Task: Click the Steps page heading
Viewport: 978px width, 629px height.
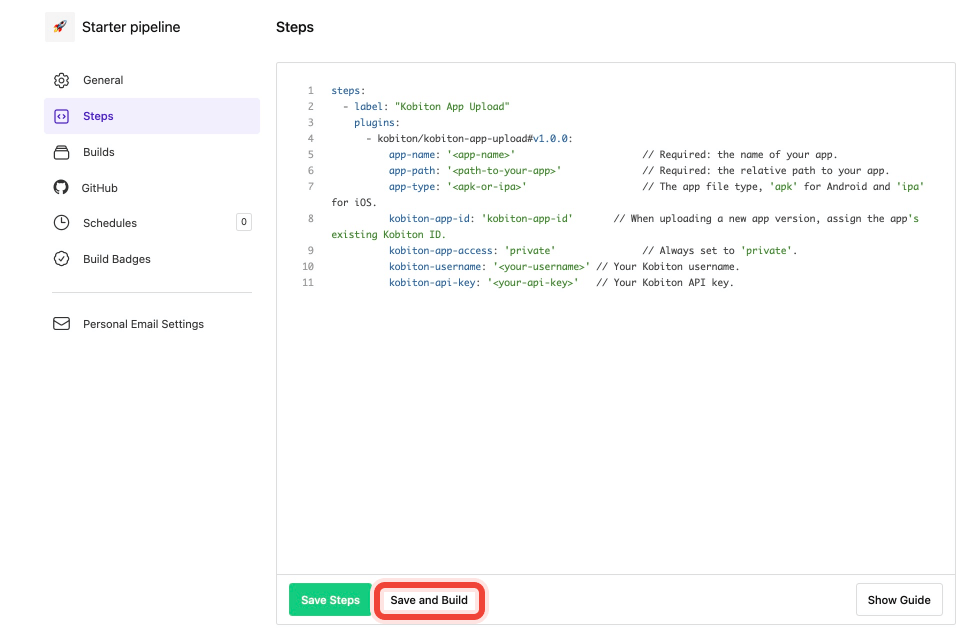Action: [294, 27]
